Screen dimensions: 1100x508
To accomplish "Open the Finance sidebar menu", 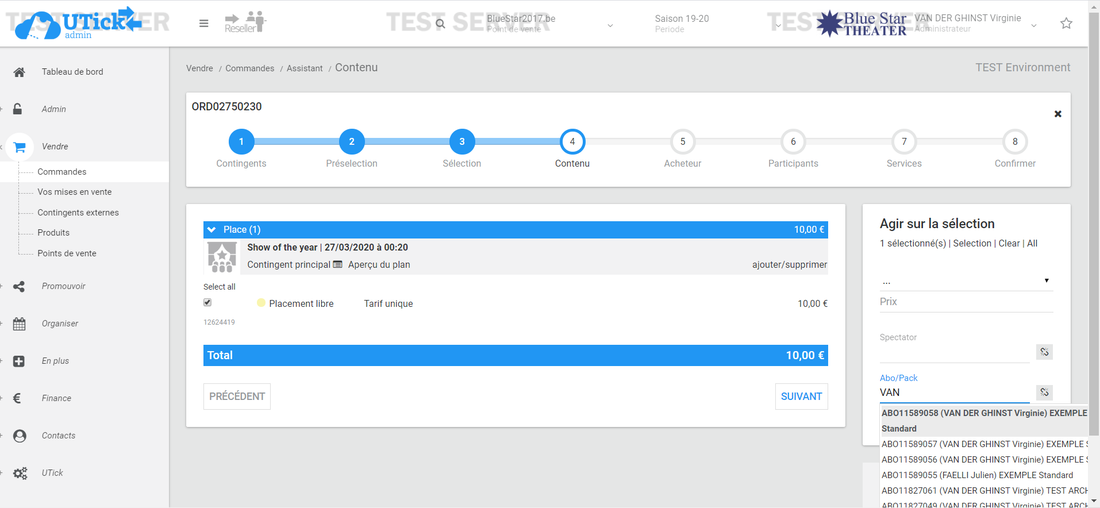I will pyautogui.click(x=56, y=398).
